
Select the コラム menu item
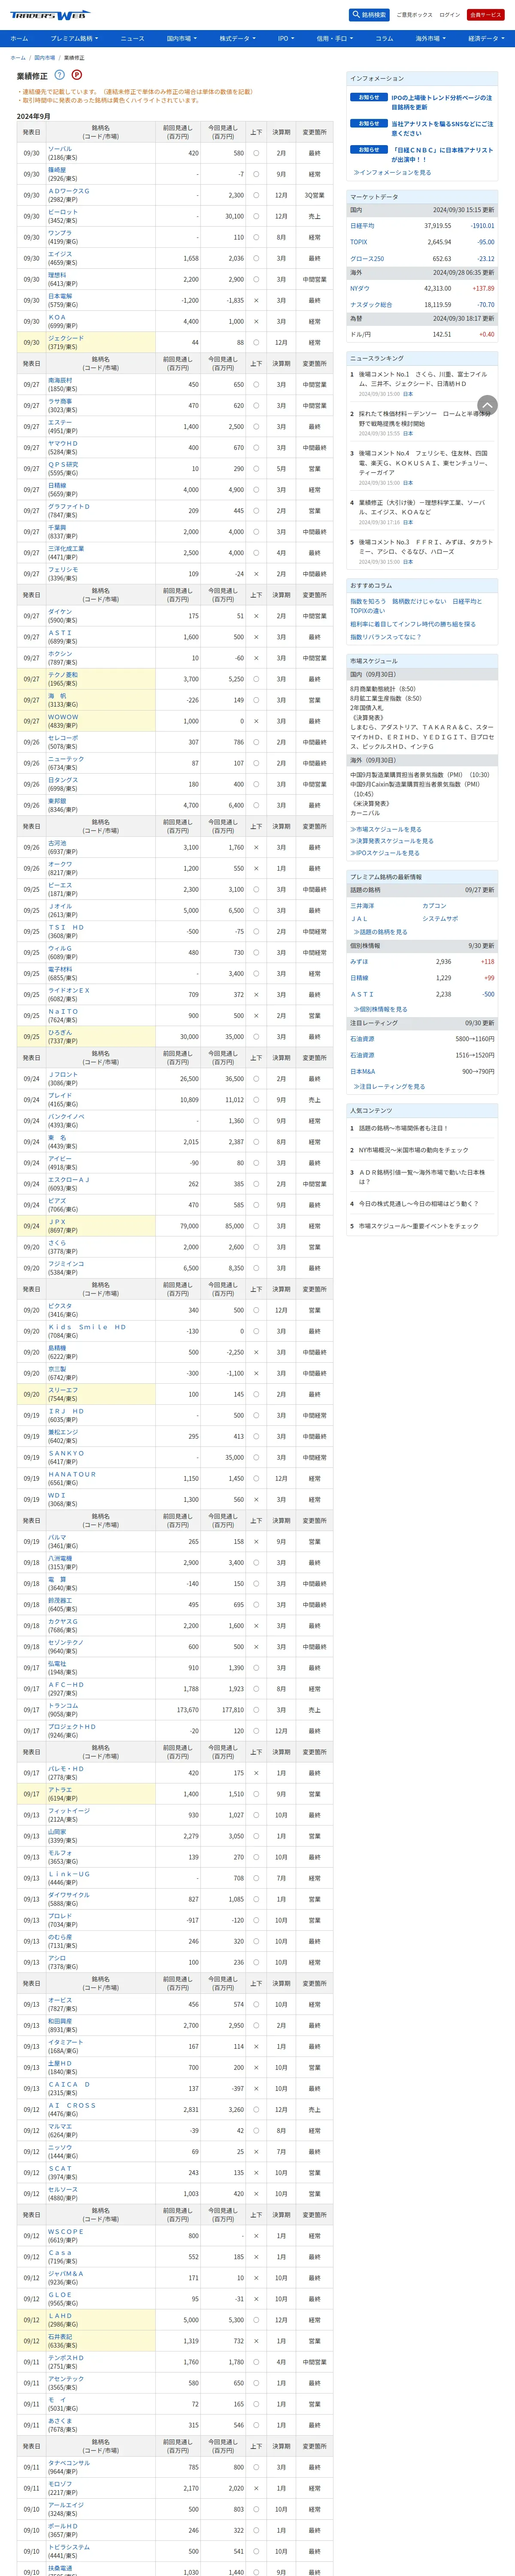point(384,38)
